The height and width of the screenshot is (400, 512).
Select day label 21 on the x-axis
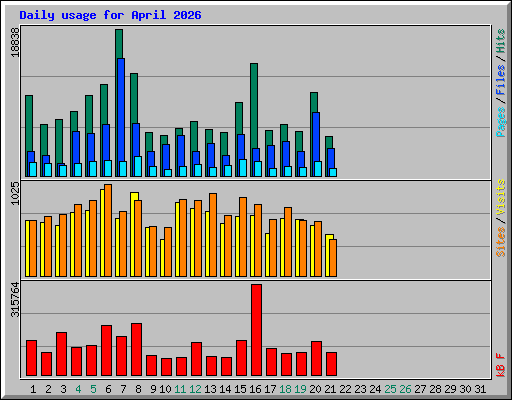click(x=330, y=389)
